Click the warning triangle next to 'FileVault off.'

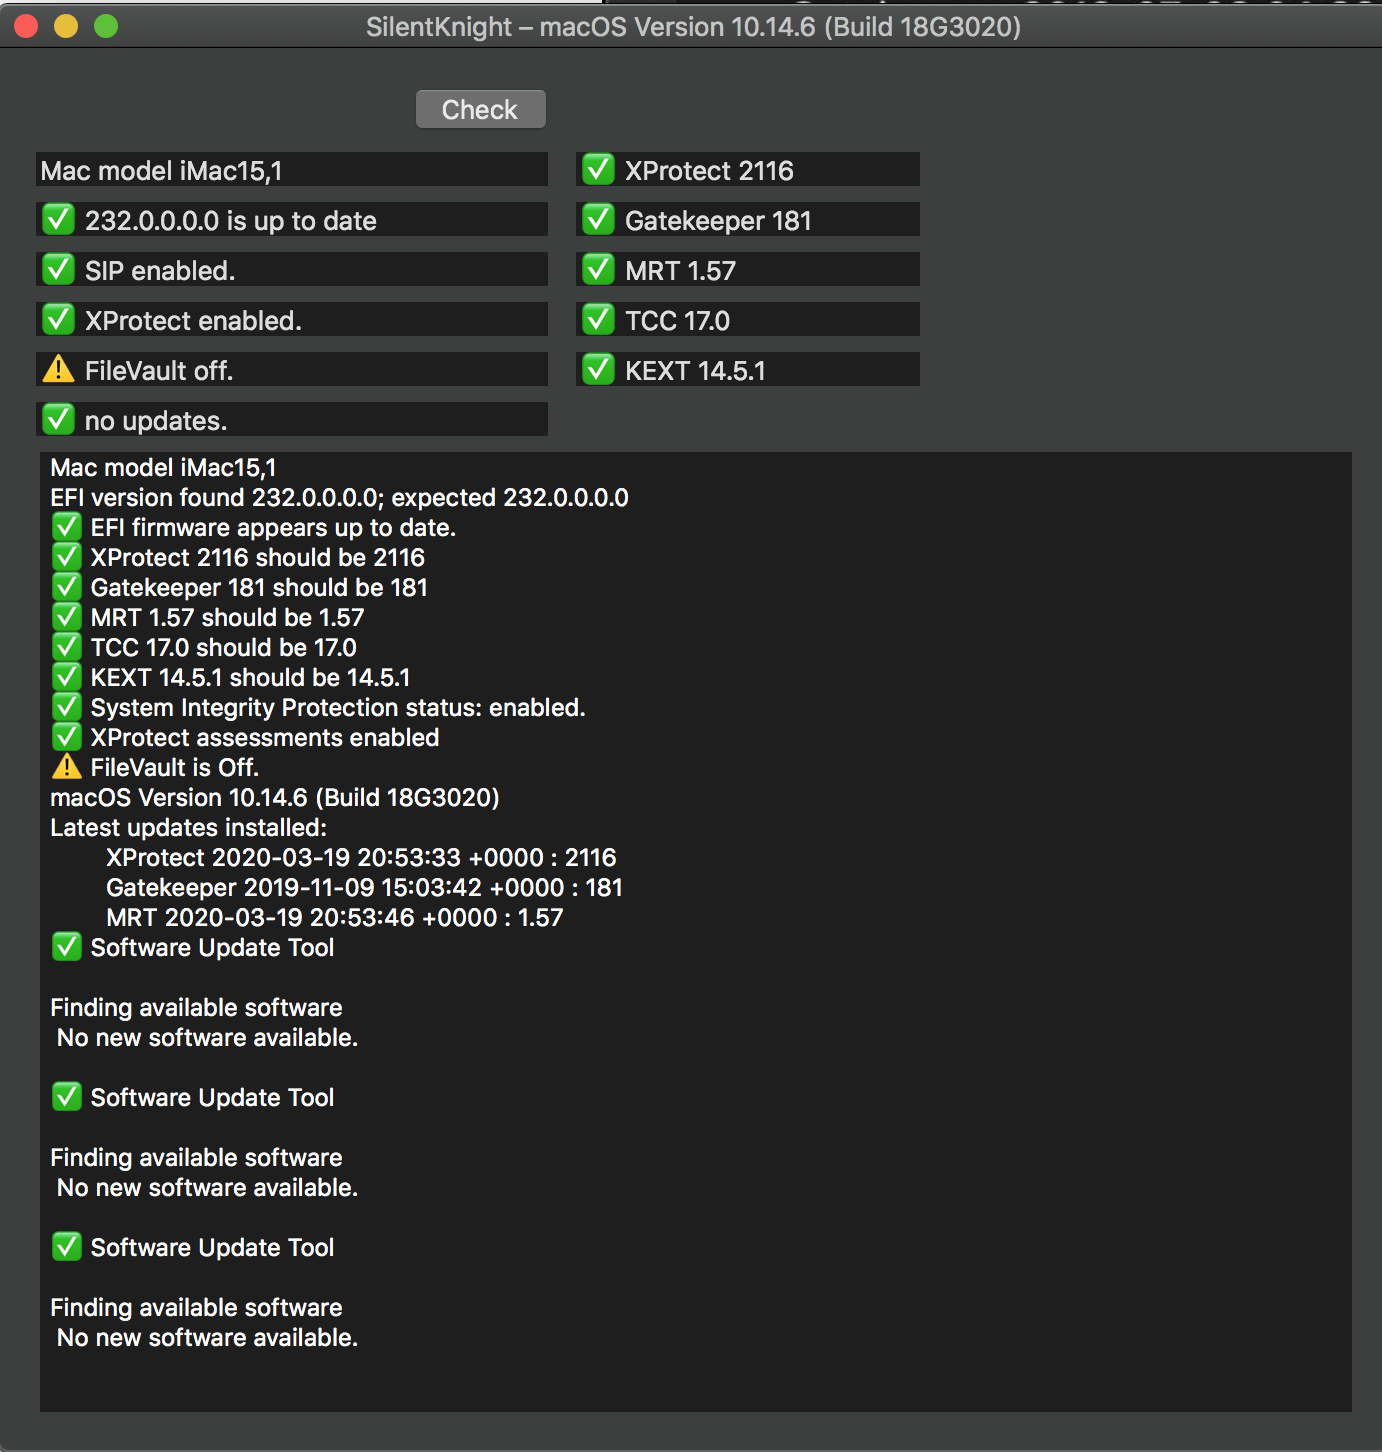pyautogui.click(x=58, y=369)
